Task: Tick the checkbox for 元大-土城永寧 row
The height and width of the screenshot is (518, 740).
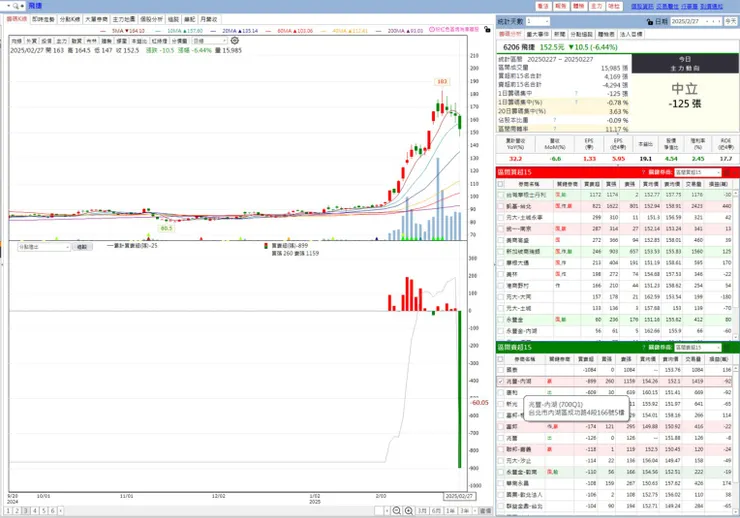Action: pyautogui.click(x=501, y=217)
